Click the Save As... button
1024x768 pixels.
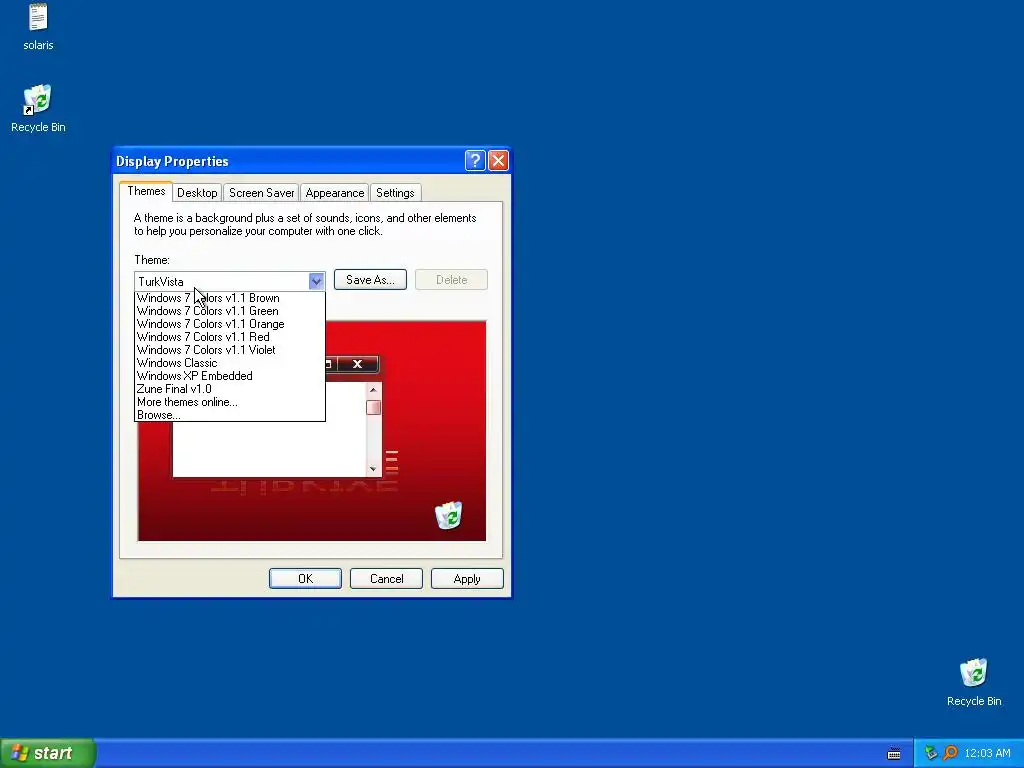(370, 280)
